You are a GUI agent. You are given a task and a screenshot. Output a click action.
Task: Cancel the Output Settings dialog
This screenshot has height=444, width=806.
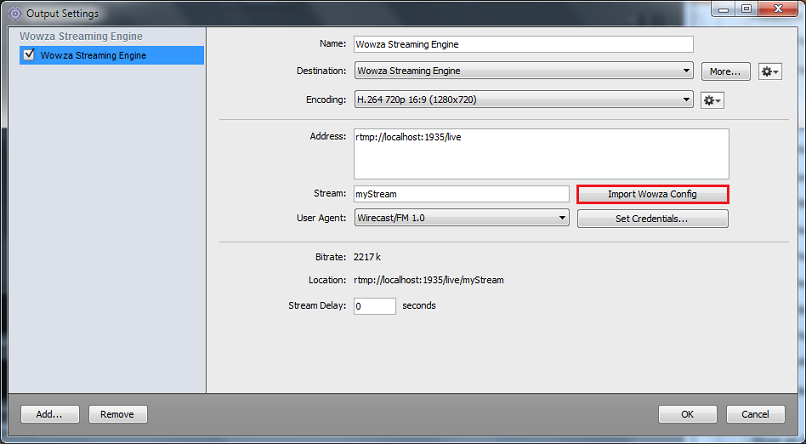click(755, 414)
